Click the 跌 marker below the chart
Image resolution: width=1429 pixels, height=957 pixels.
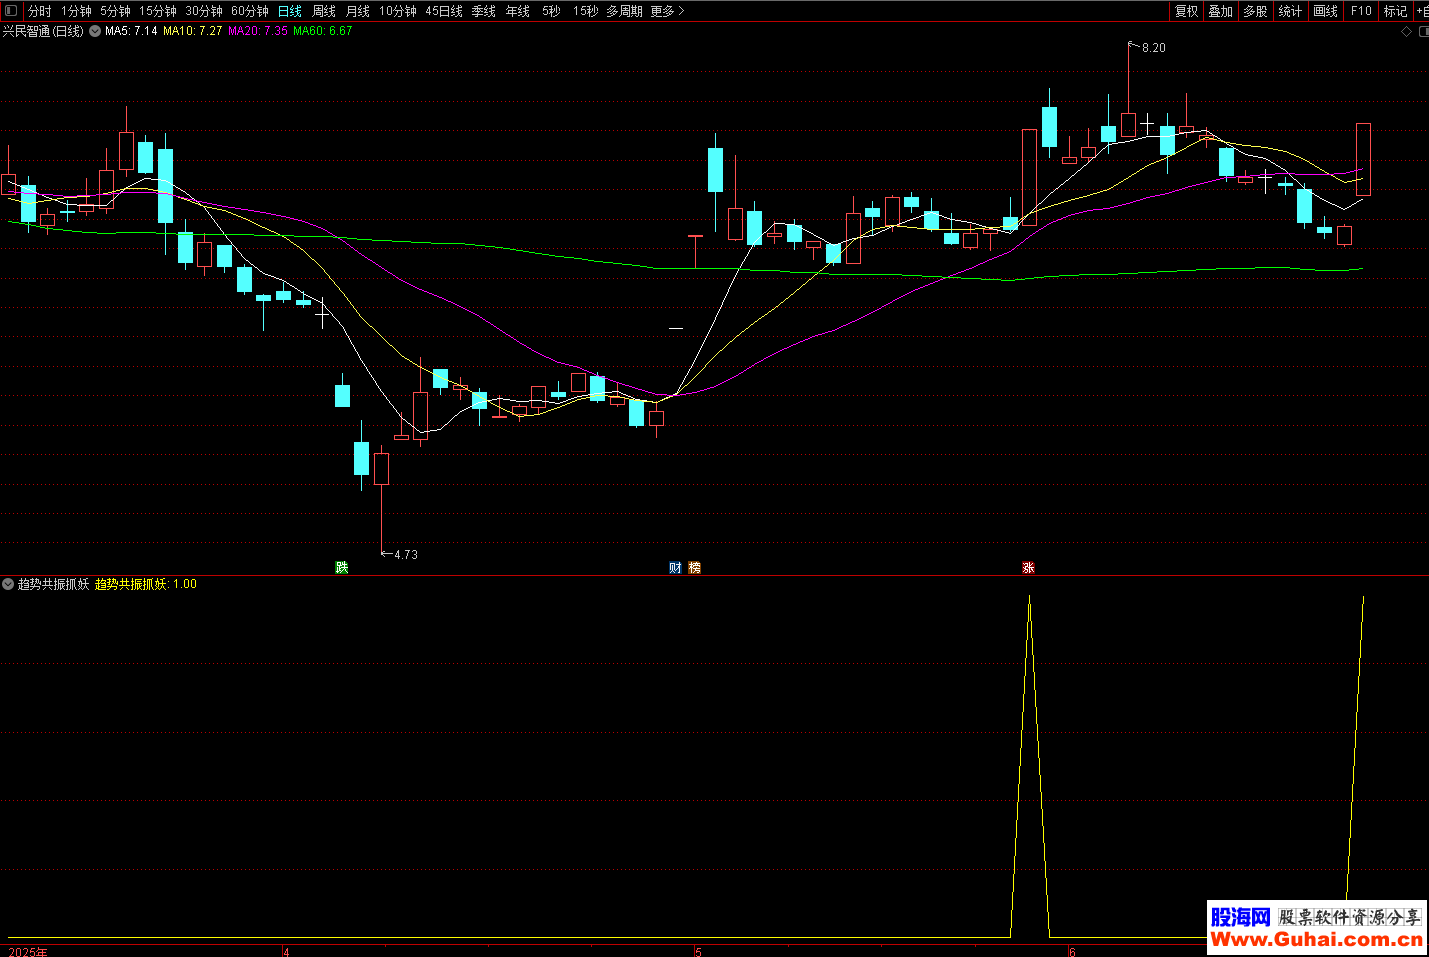coord(342,568)
